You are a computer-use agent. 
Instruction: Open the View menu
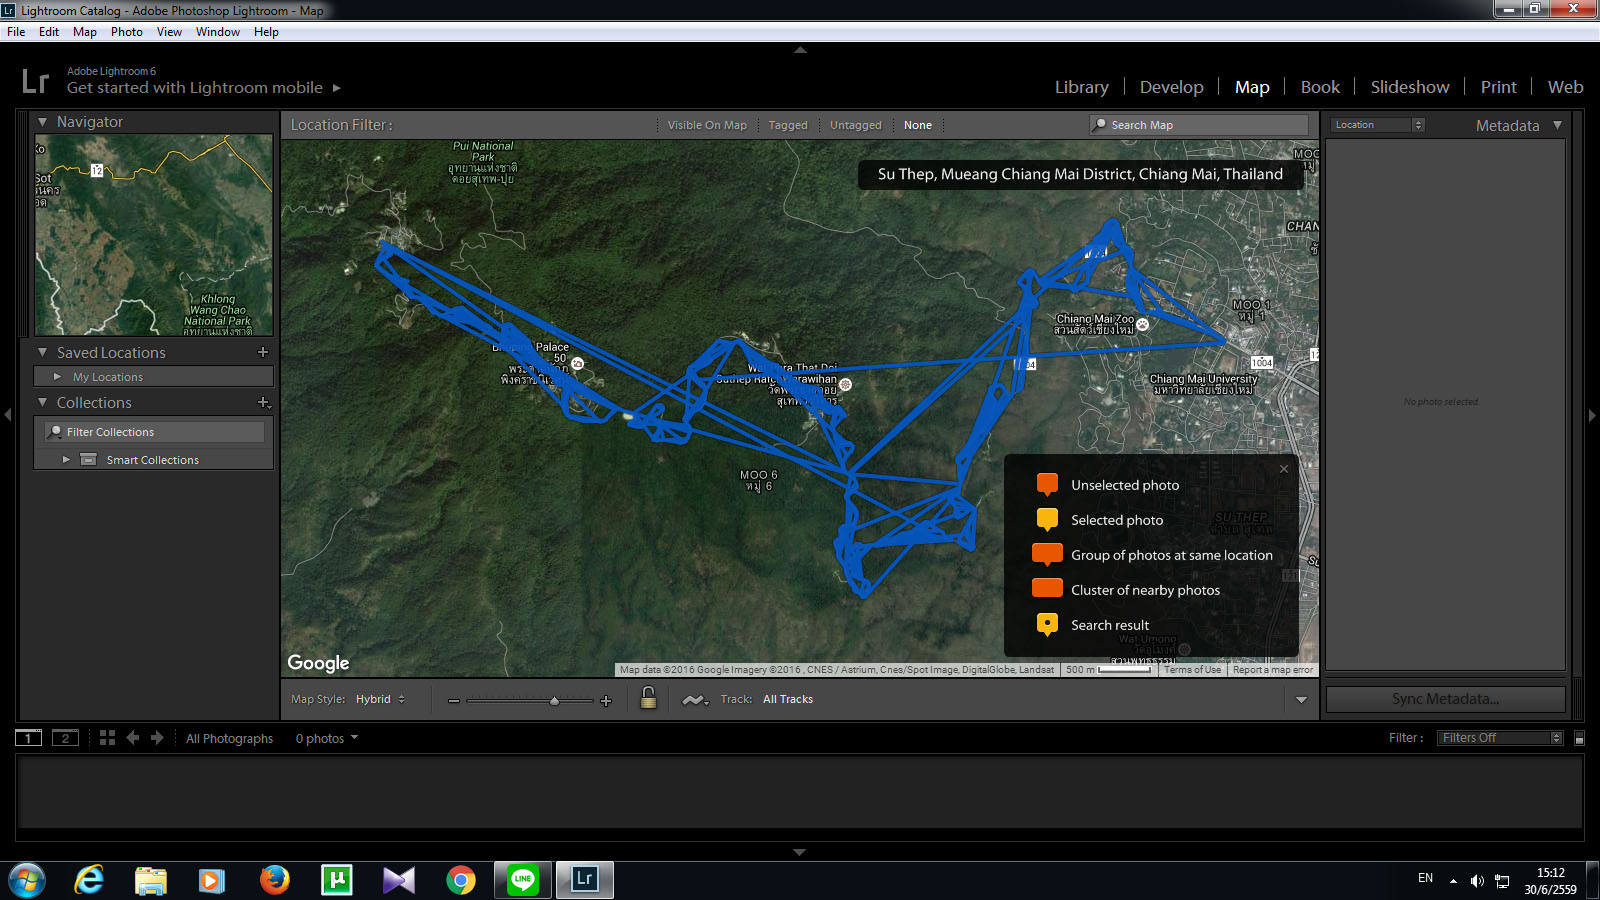click(x=169, y=32)
